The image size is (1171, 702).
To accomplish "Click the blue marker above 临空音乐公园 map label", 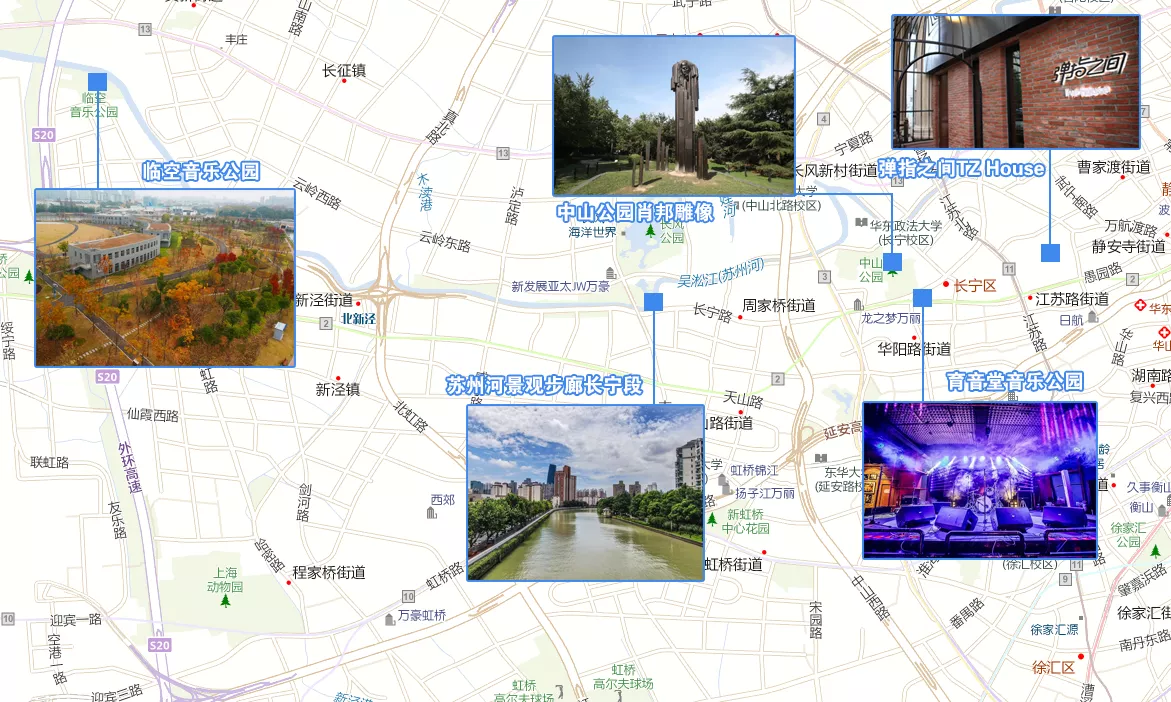I will point(97,82).
